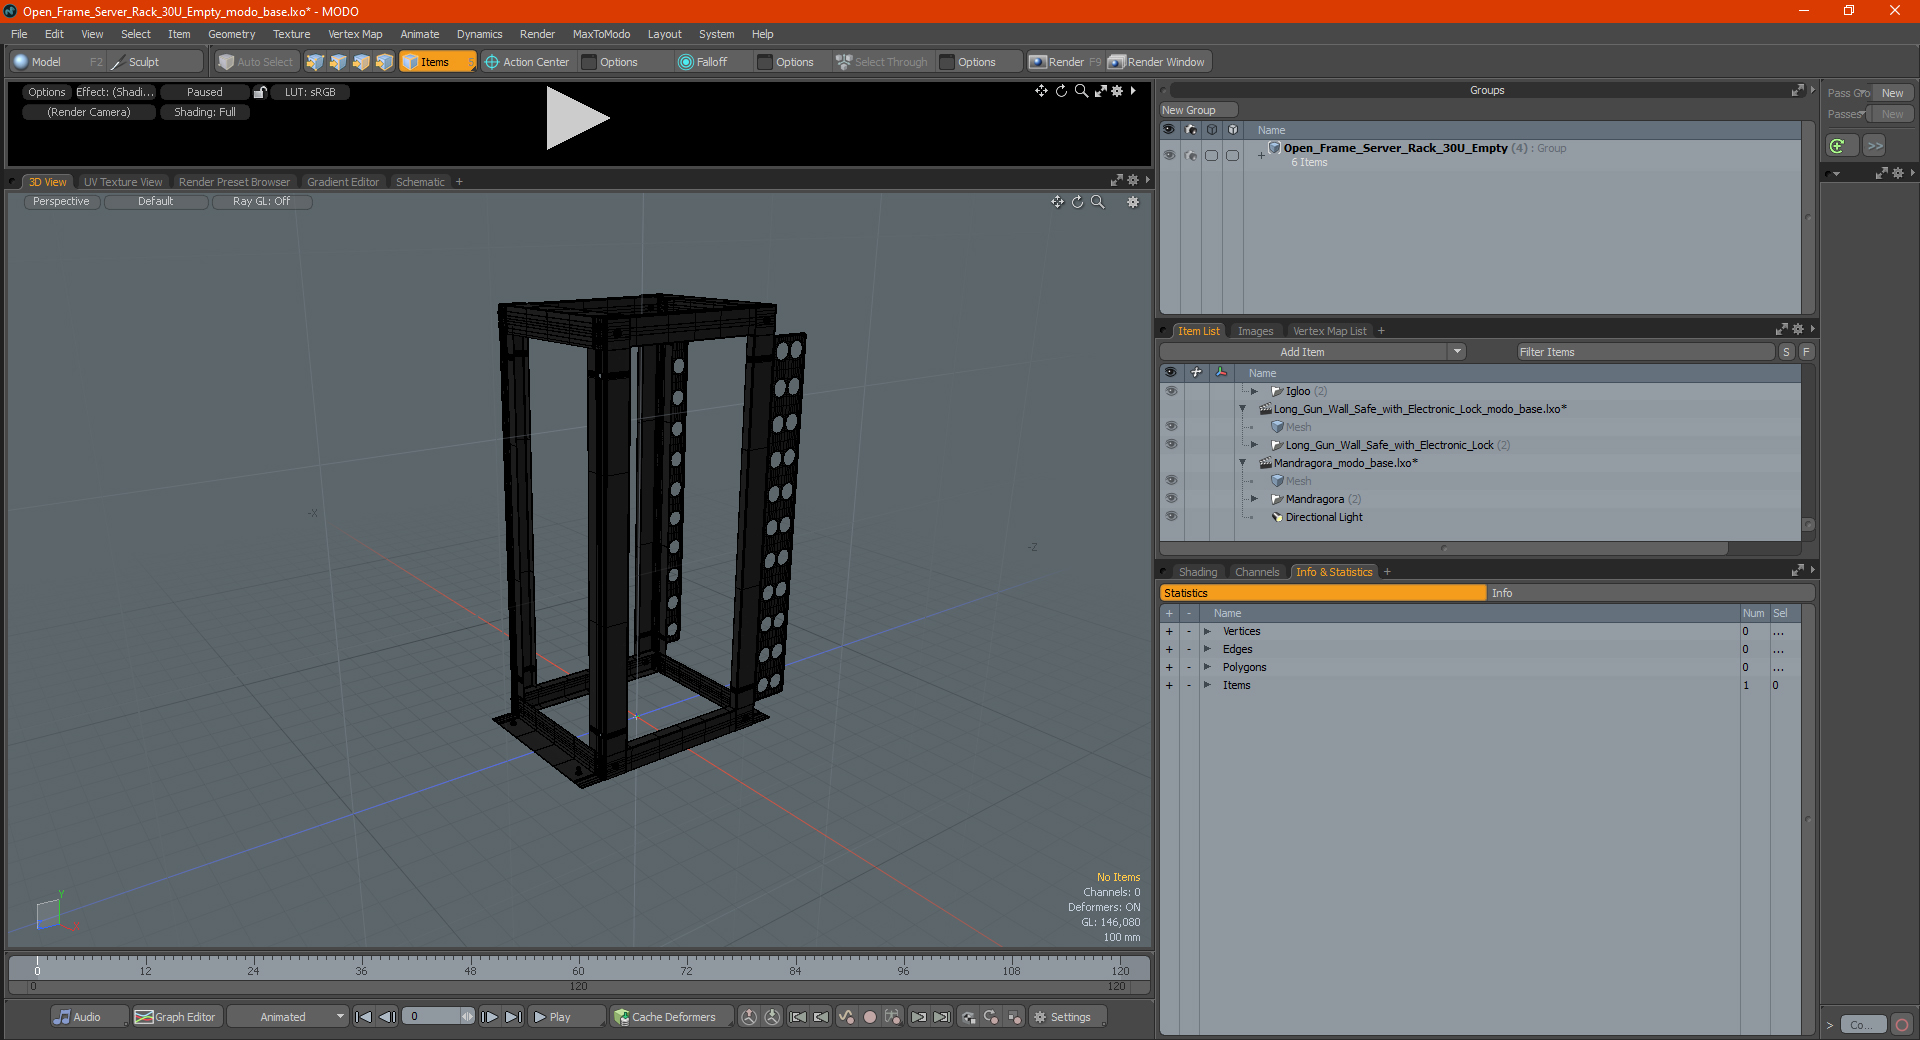Switch to UV Texture View tab
This screenshot has width=1920, height=1040.
(122, 182)
